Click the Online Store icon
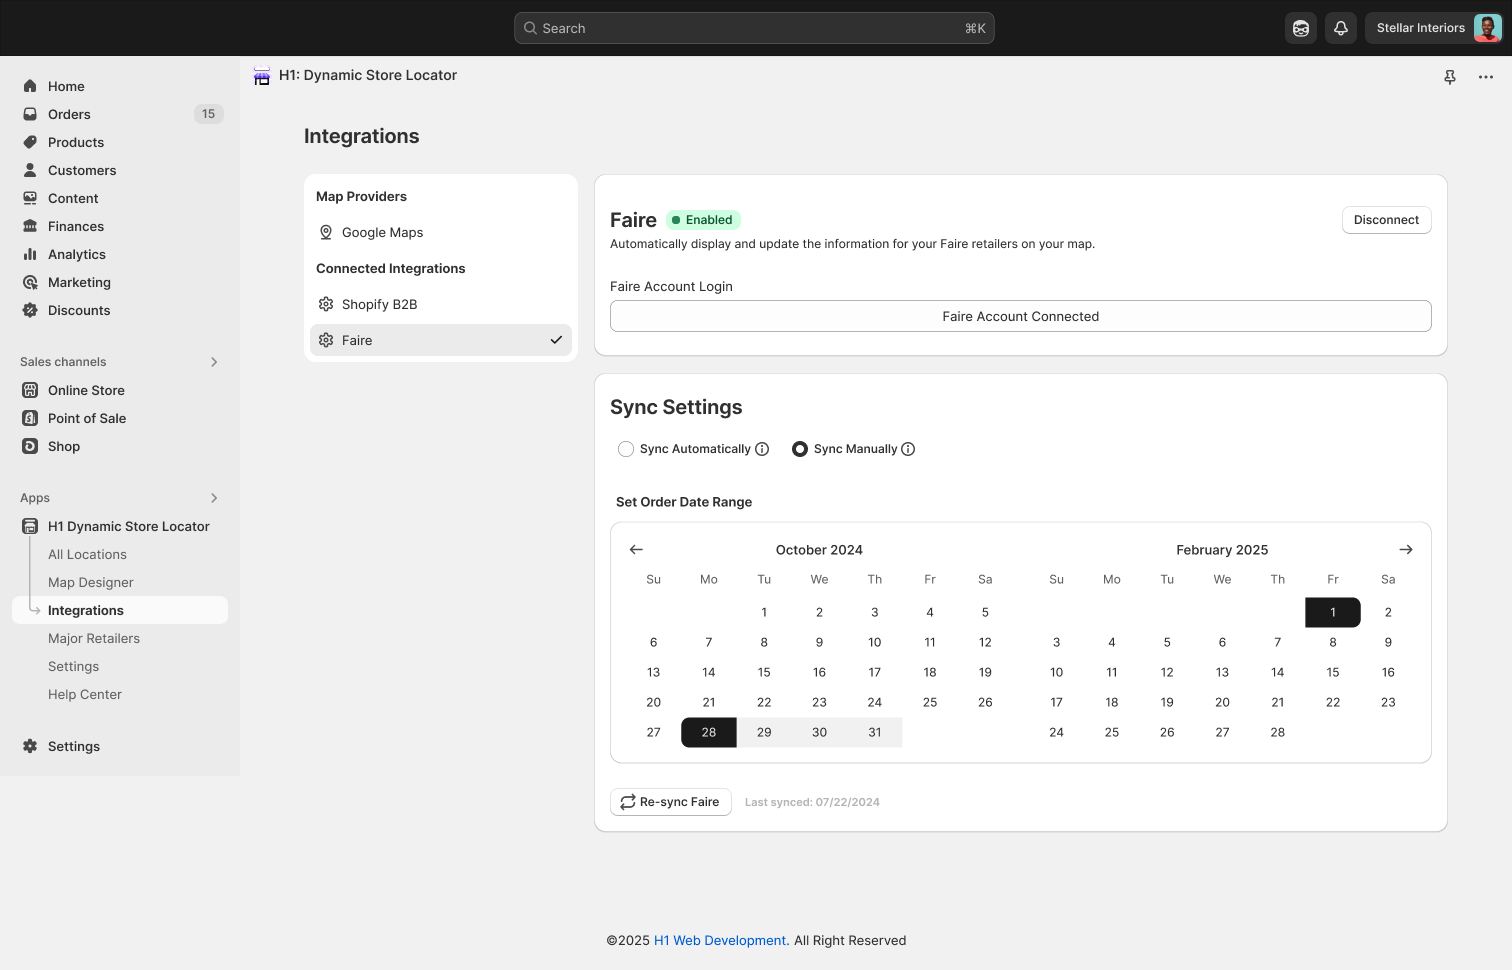Viewport: 1512px width, 970px height. (30, 390)
